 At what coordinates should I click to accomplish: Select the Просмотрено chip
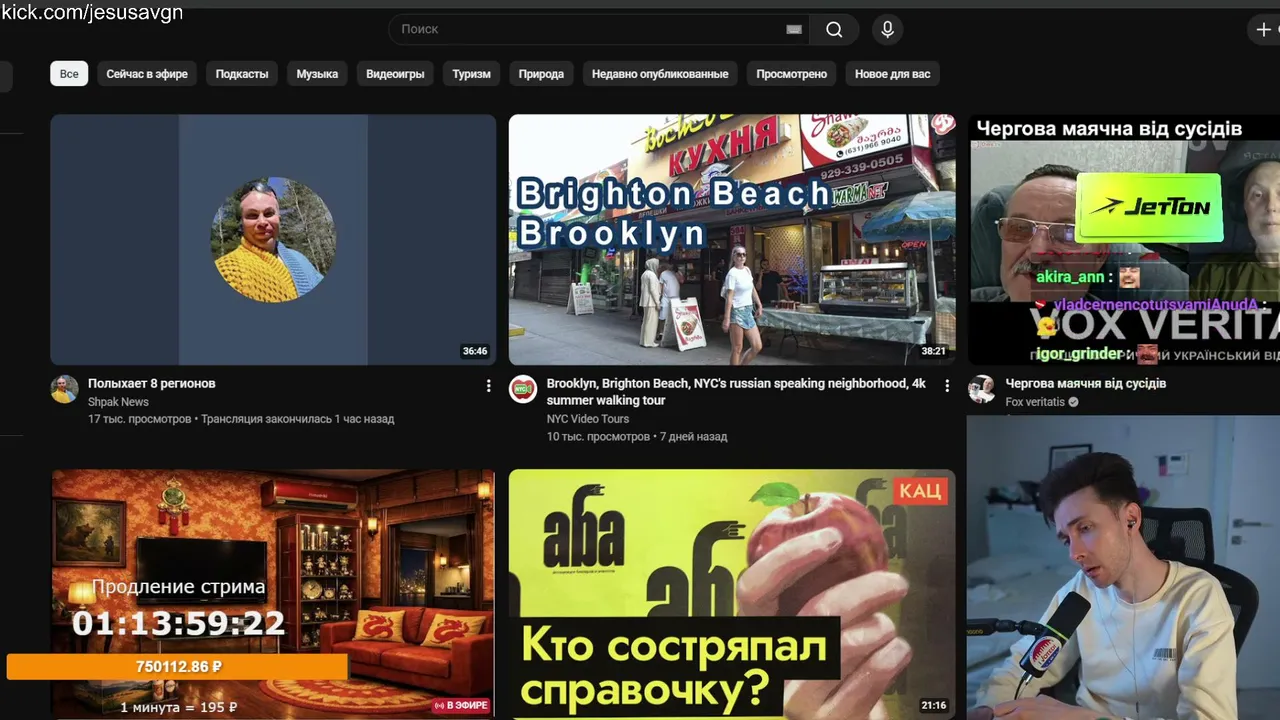pos(792,74)
